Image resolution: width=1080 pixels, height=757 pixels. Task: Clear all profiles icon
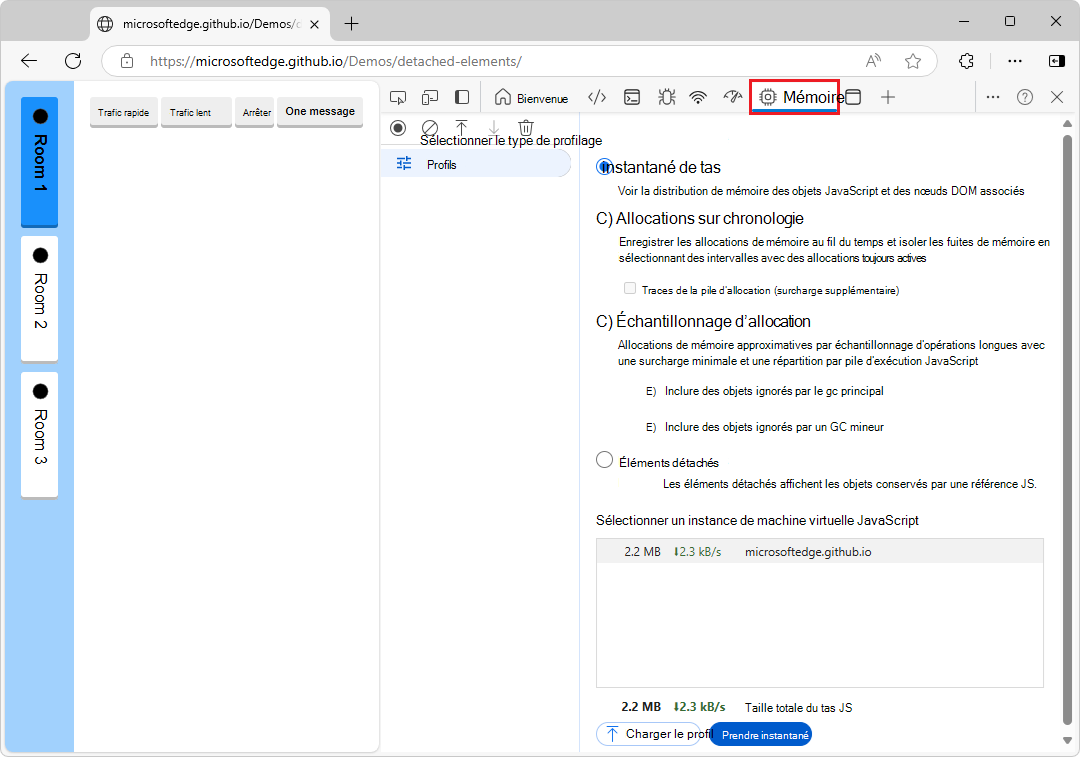tap(430, 127)
